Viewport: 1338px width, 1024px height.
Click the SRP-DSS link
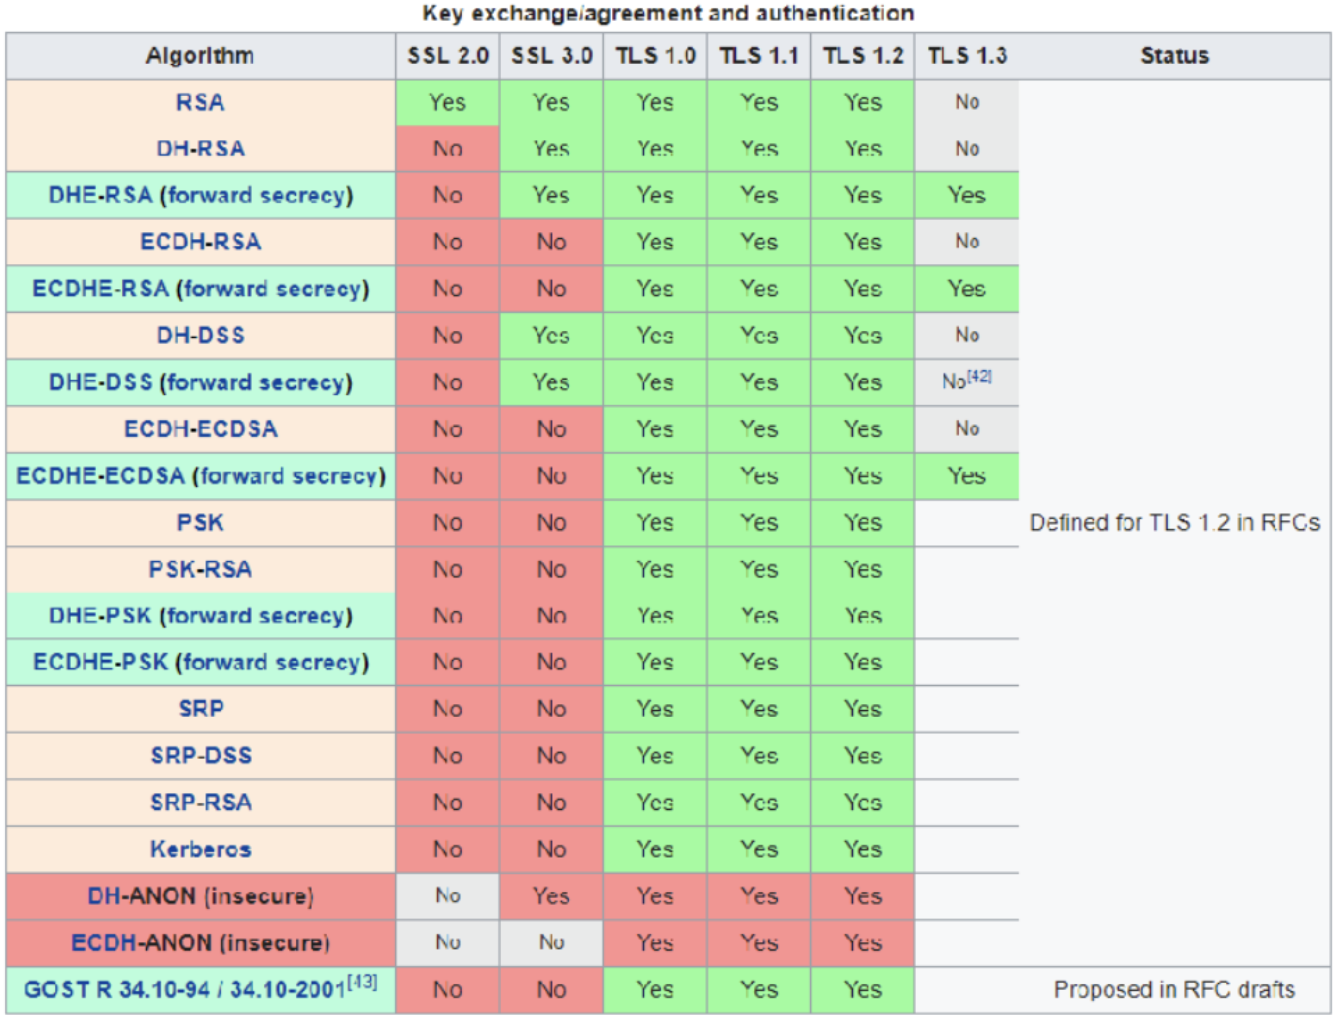click(200, 756)
